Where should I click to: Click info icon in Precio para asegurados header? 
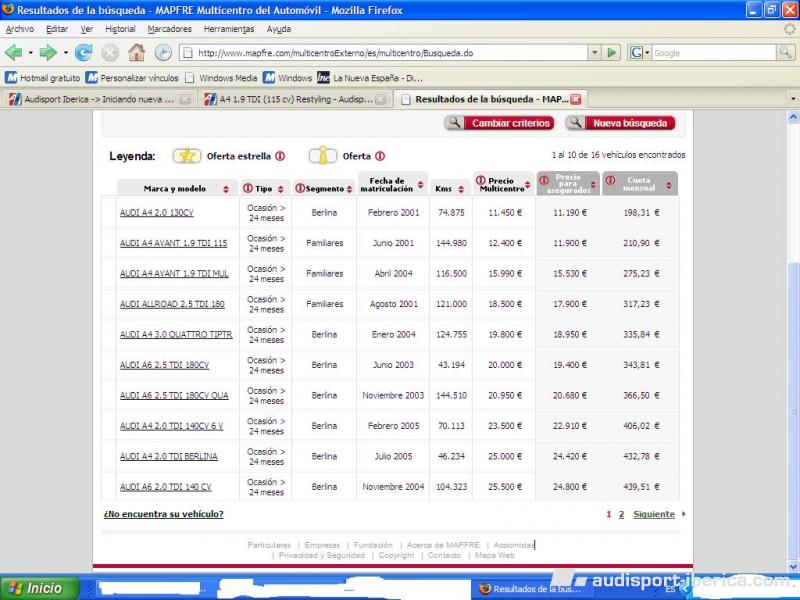click(544, 180)
